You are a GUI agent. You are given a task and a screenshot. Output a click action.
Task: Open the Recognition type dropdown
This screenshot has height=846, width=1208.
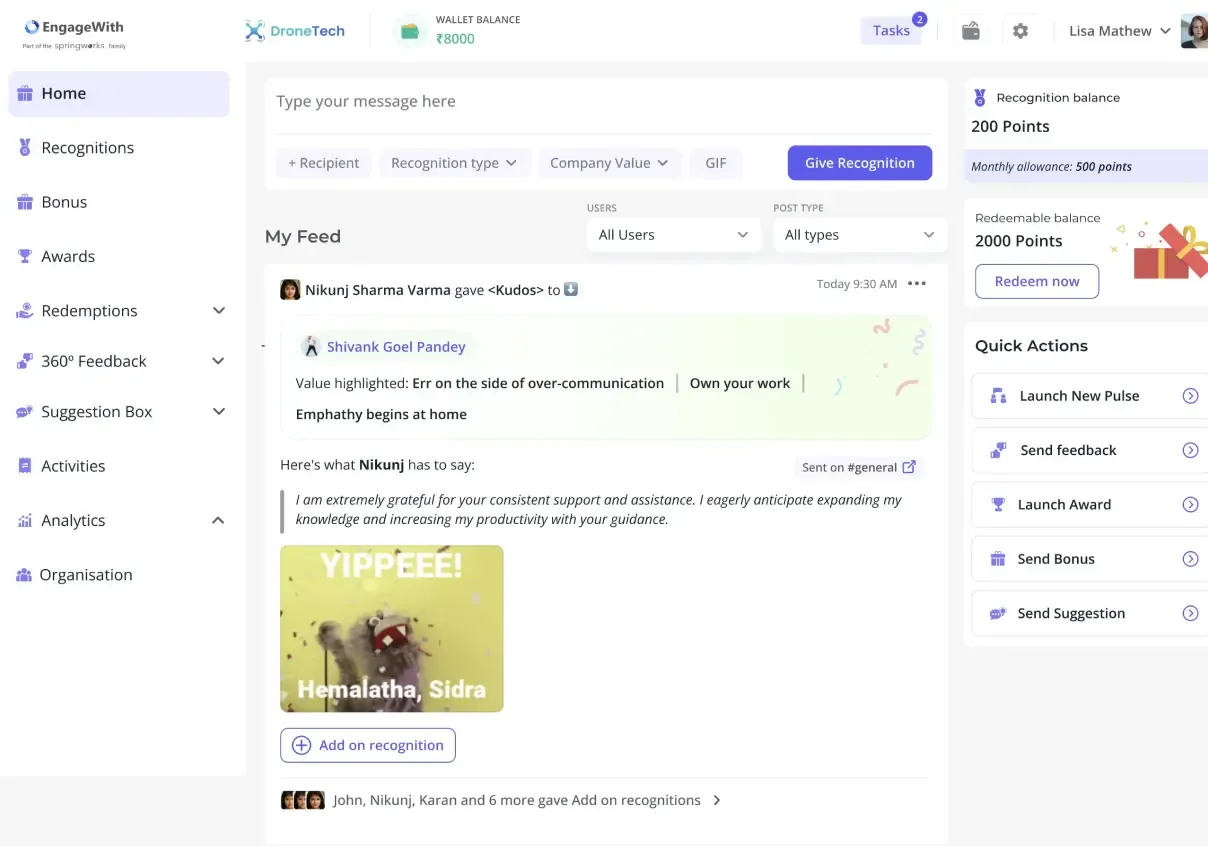(454, 163)
